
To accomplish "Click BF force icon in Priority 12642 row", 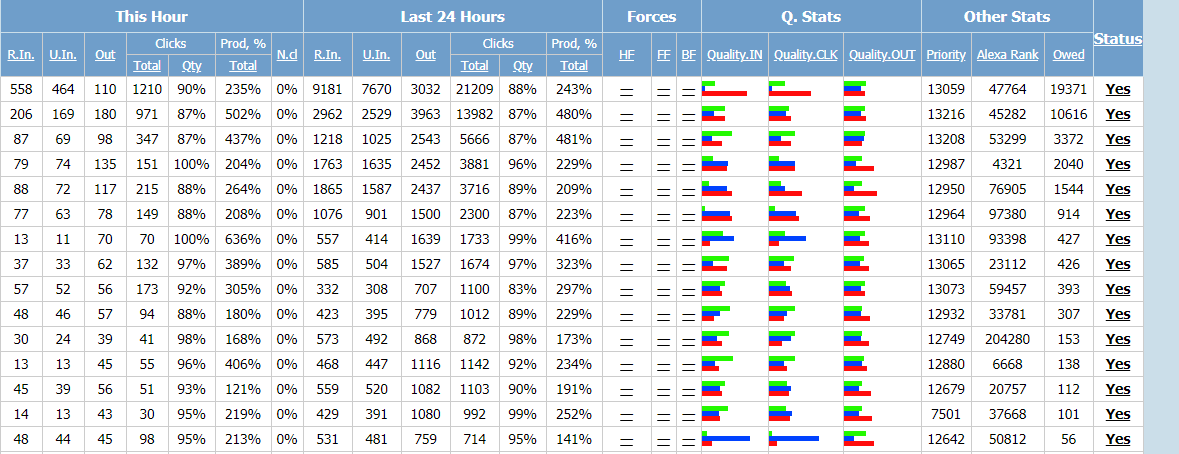I will tap(689, 442).
